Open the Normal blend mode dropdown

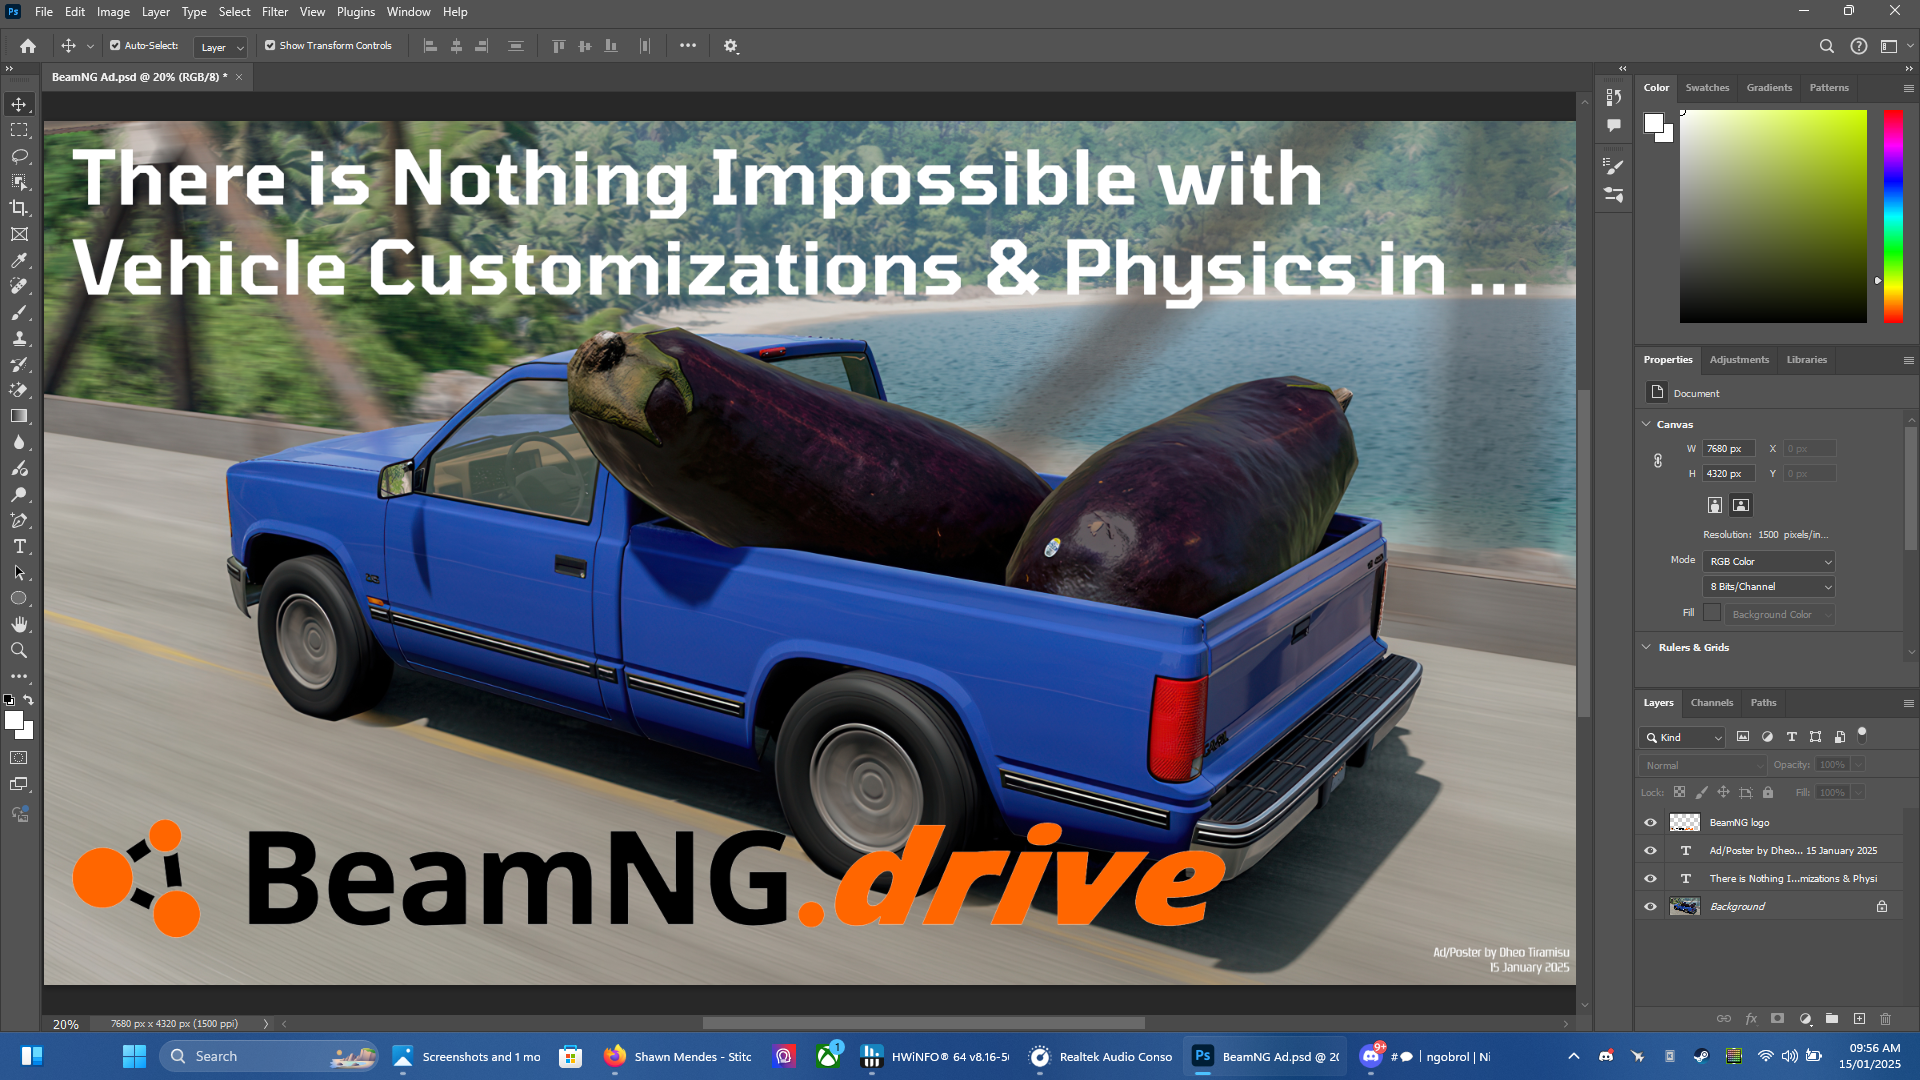1703,765
